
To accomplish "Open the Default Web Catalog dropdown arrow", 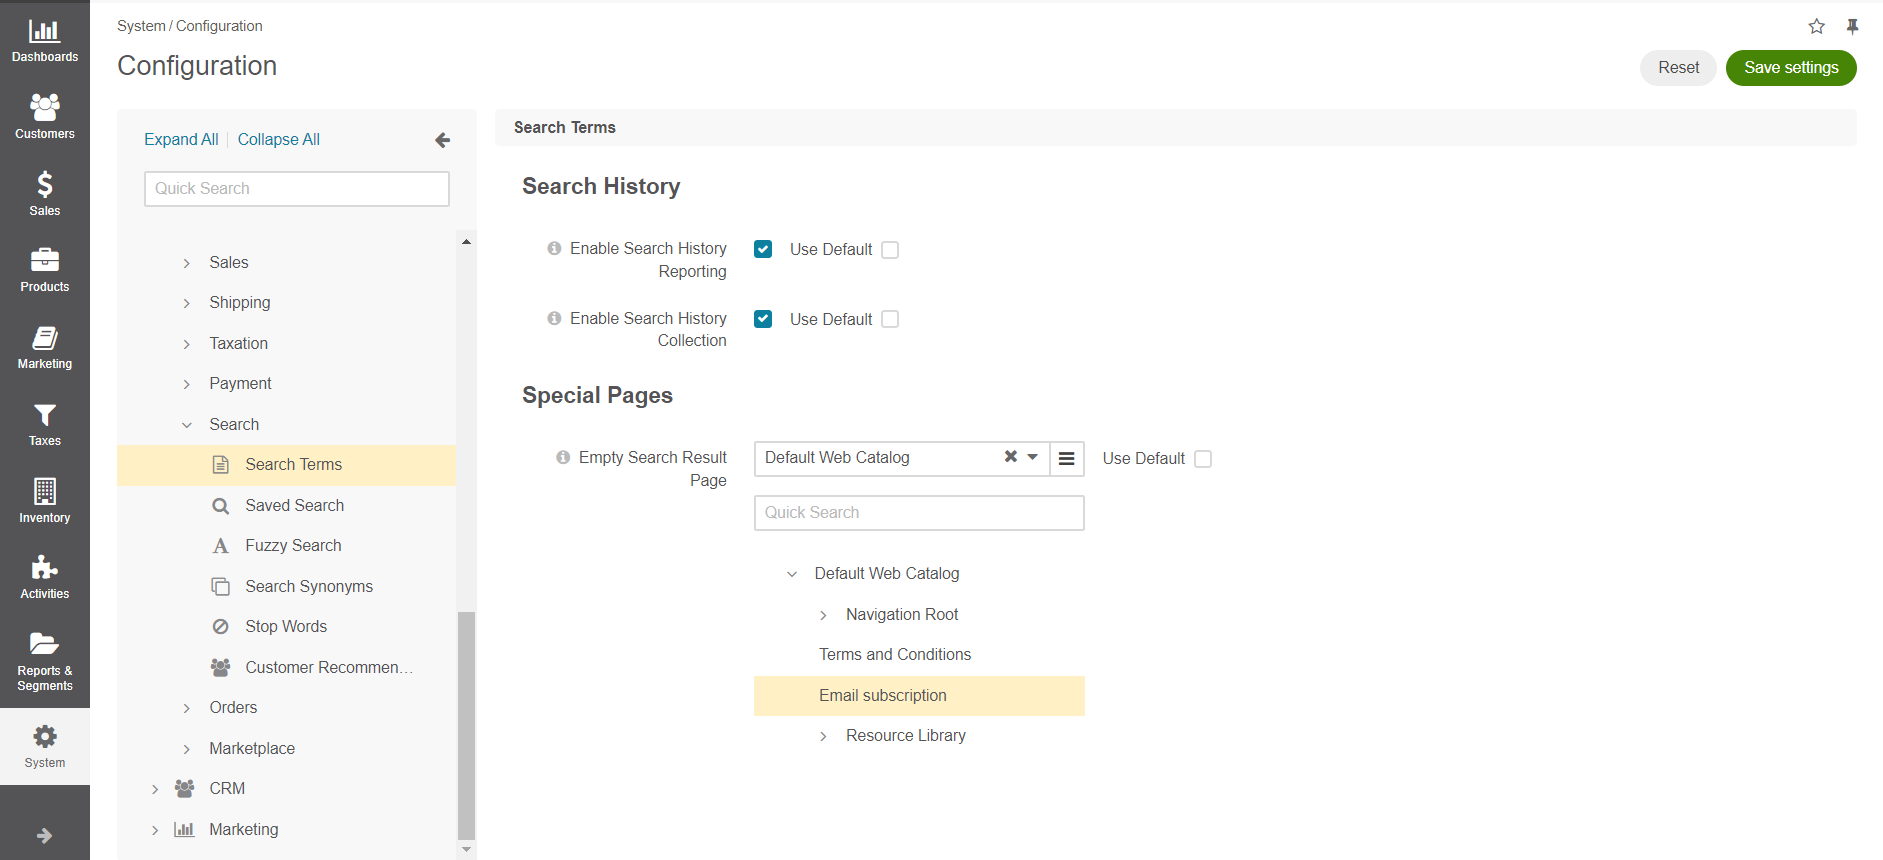I will [1033, 457].
